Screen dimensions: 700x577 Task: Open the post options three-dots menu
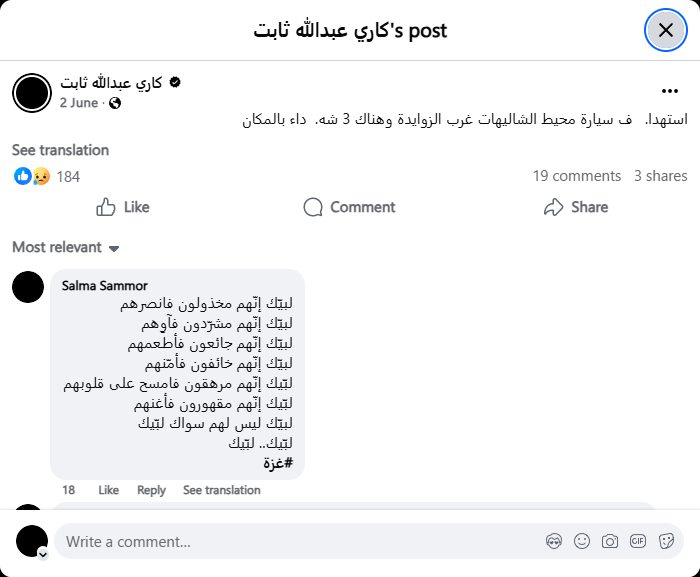pos(670,90)
